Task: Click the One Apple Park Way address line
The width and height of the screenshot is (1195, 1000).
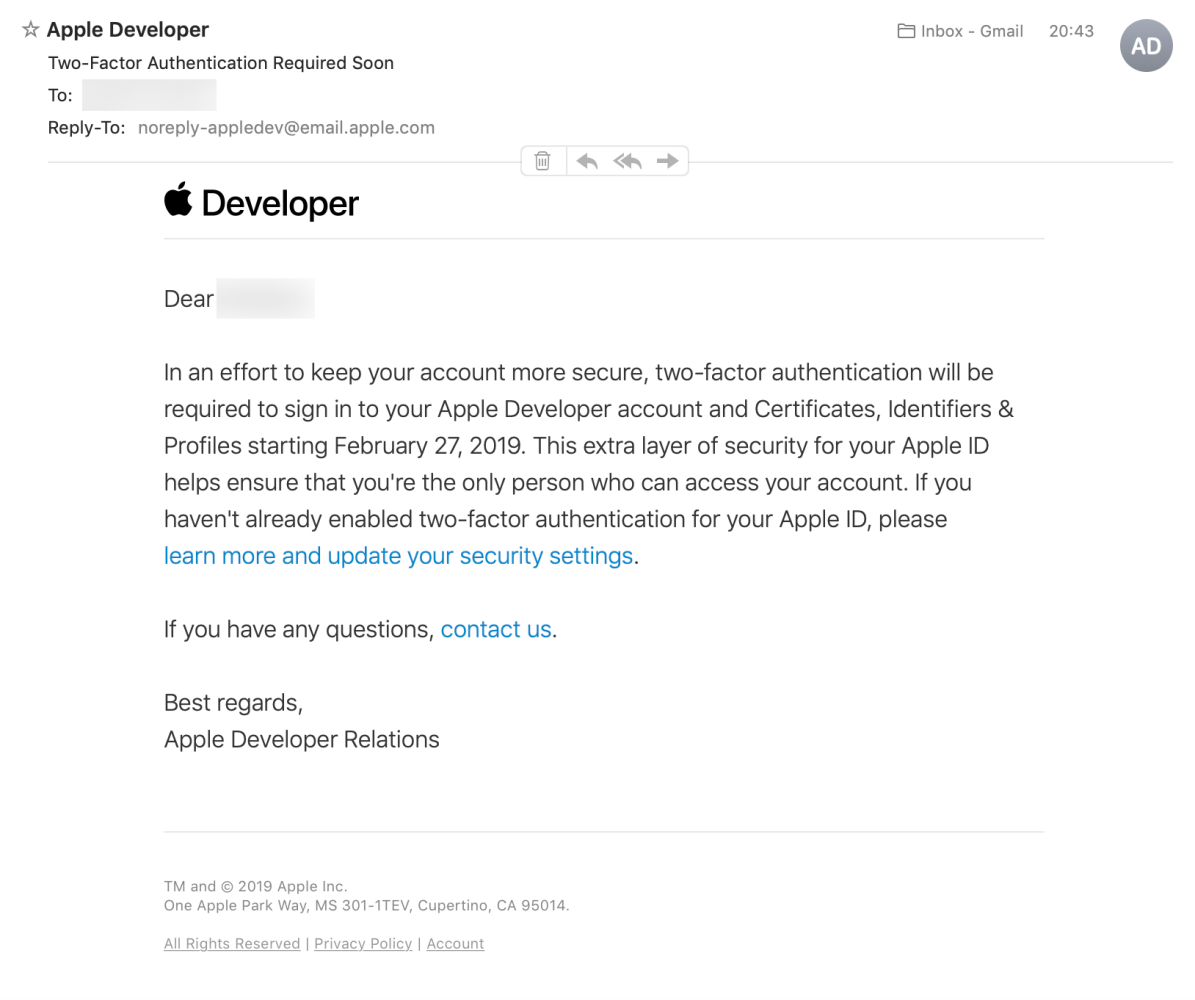Action: tap(366, 906)
